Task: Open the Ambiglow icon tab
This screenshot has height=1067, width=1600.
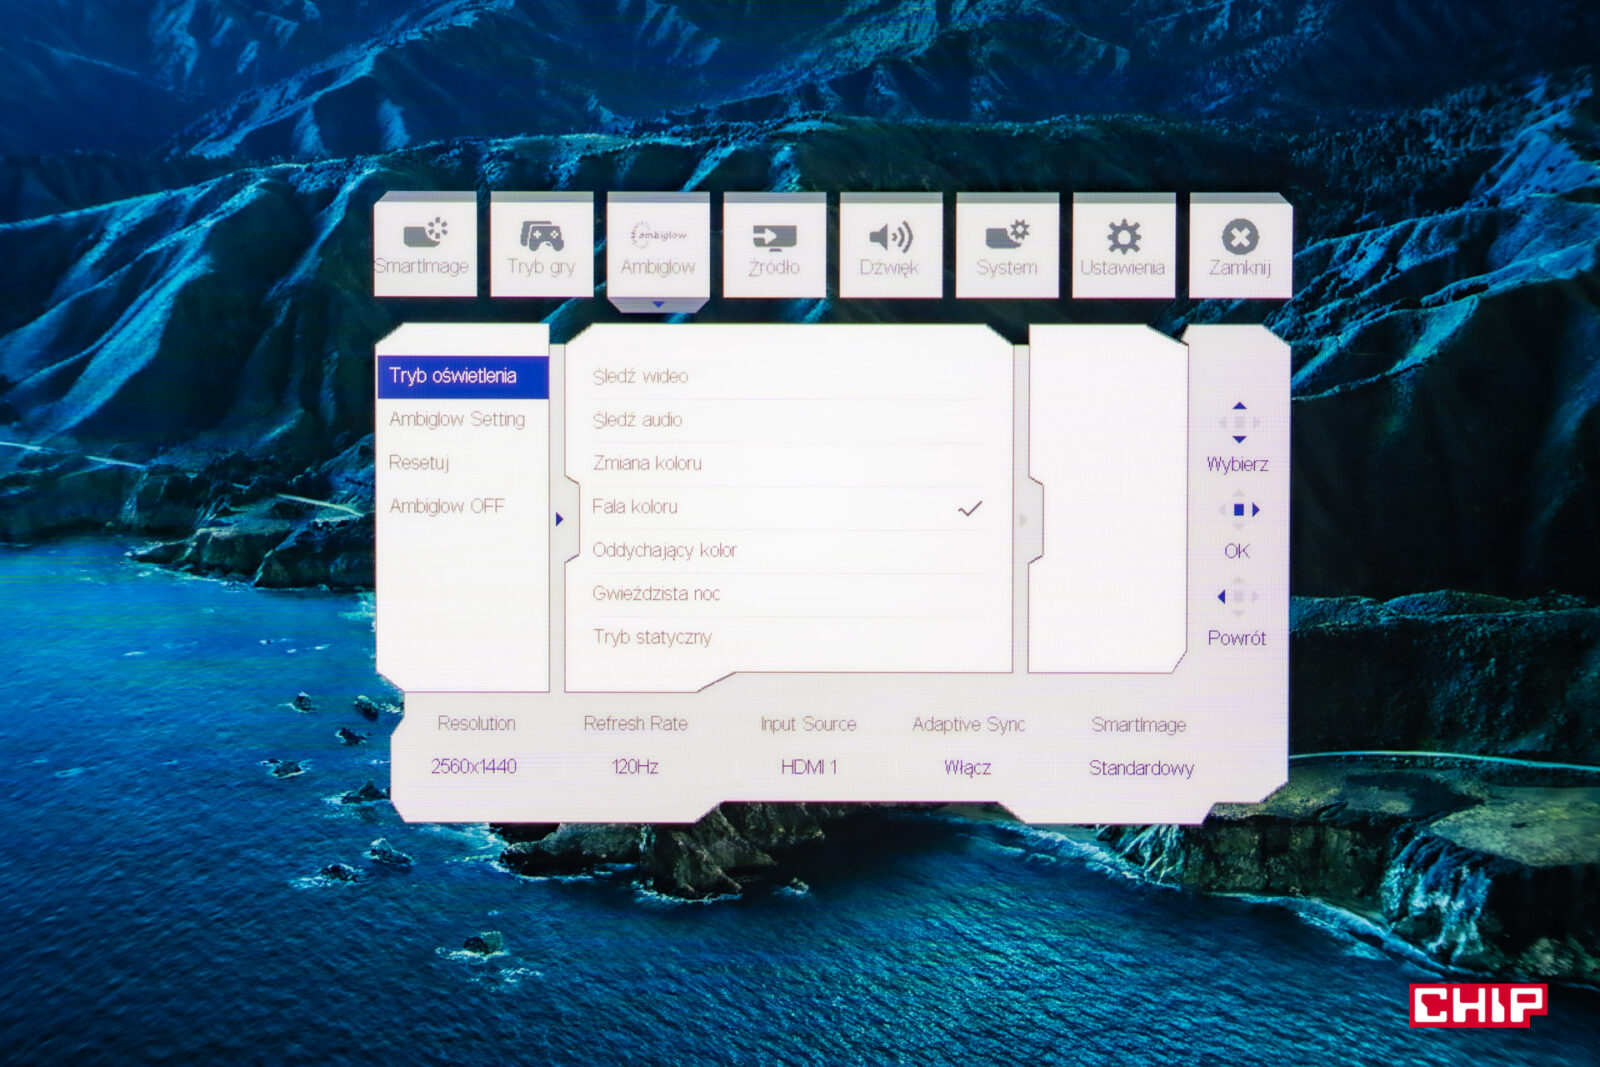Action: (657, 245)
